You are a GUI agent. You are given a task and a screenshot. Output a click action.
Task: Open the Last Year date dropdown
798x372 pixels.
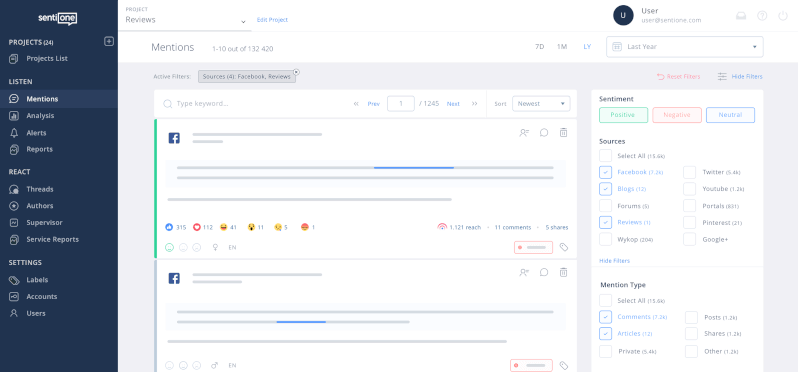685,46
